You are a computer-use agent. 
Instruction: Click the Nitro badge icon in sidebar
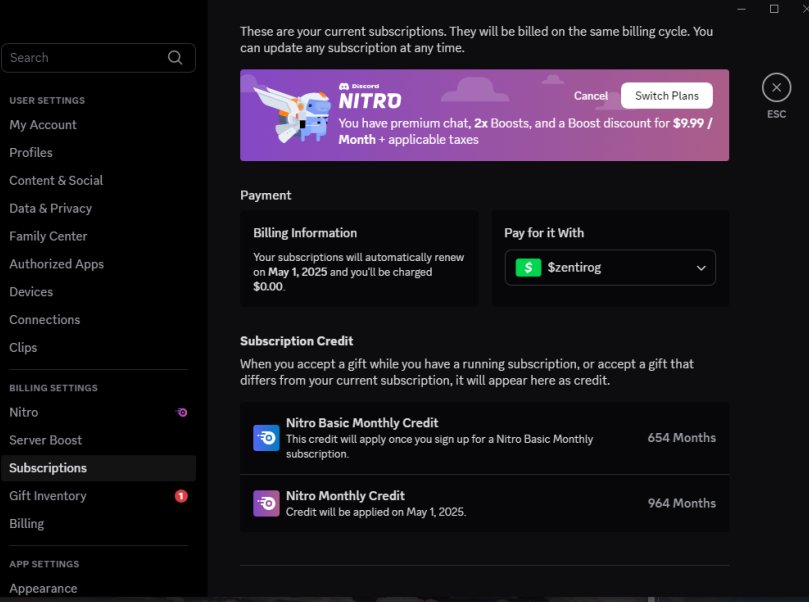(x=181, y=412)
